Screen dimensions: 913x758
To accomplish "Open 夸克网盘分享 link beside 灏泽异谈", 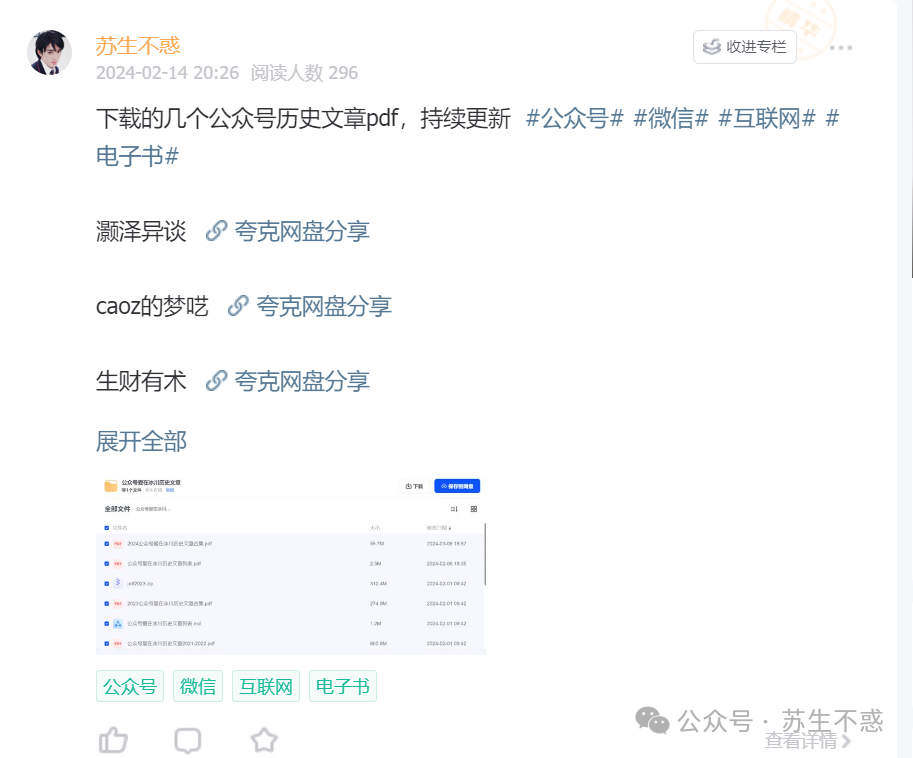I will tap(302, 231).
